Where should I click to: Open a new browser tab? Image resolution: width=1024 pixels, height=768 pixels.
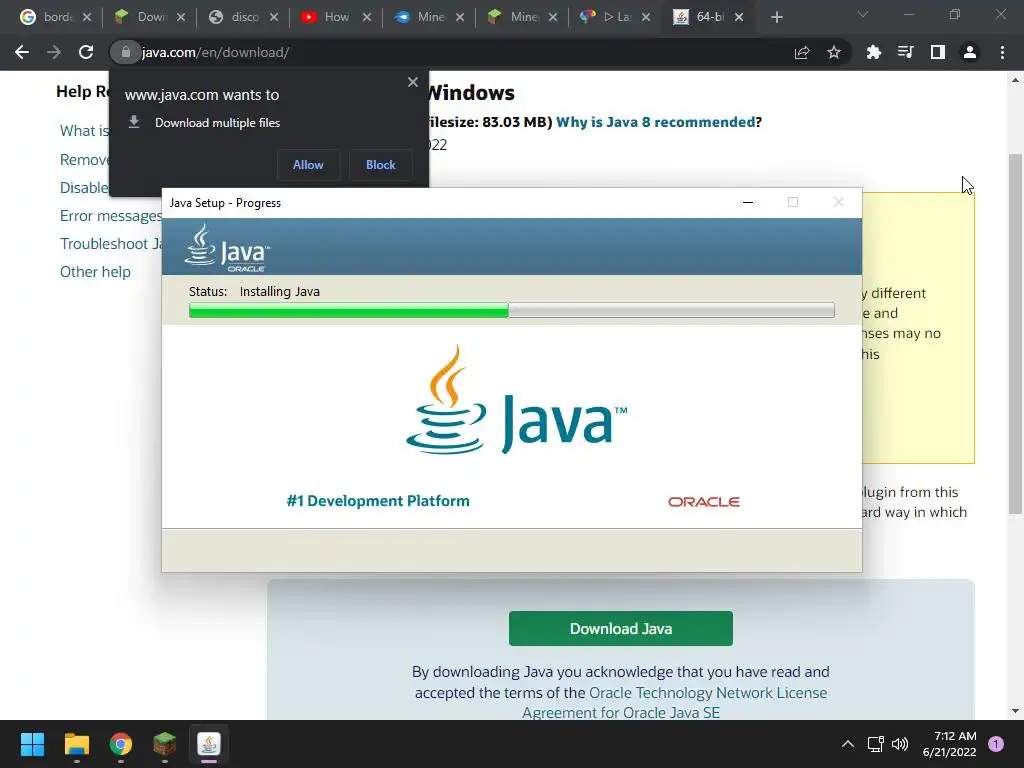776,17
